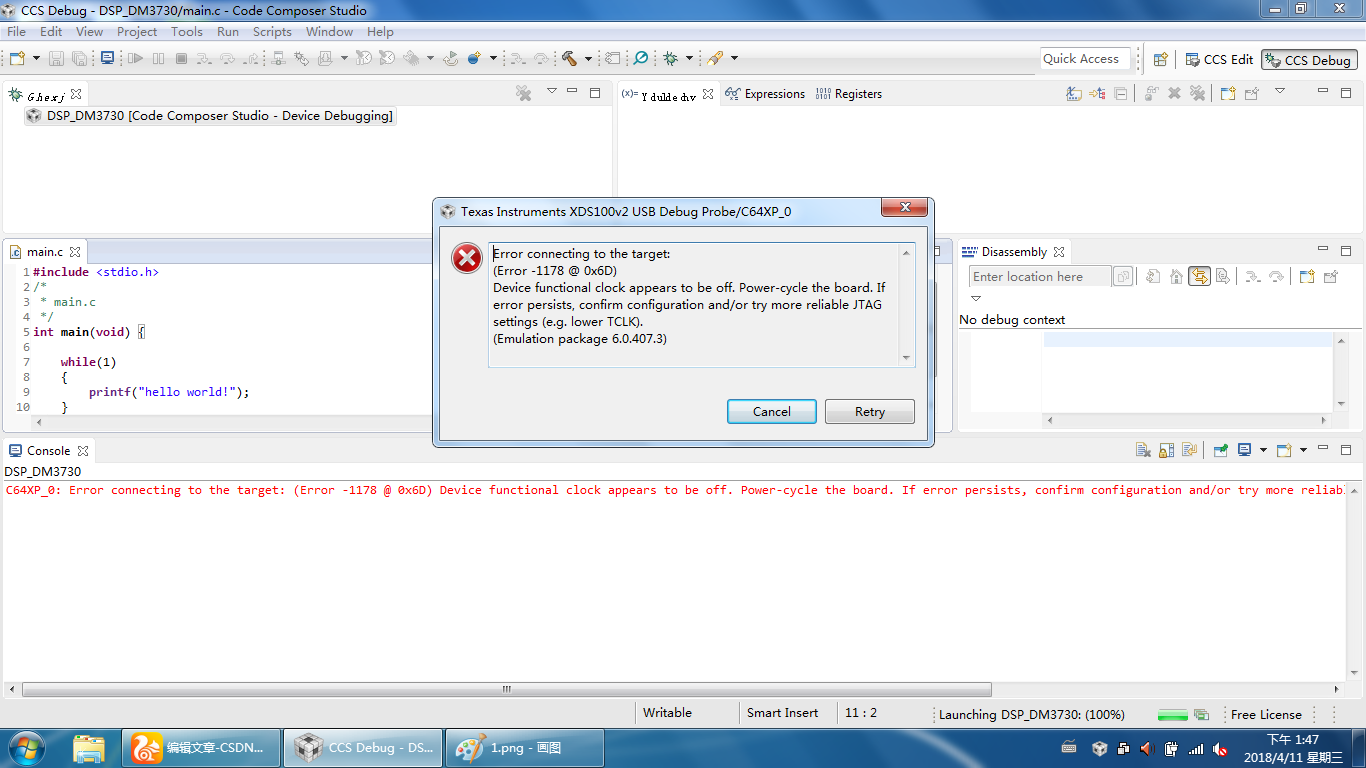
Task: Toggle Scroll Lock in Console view
Action: [1166, 451]
